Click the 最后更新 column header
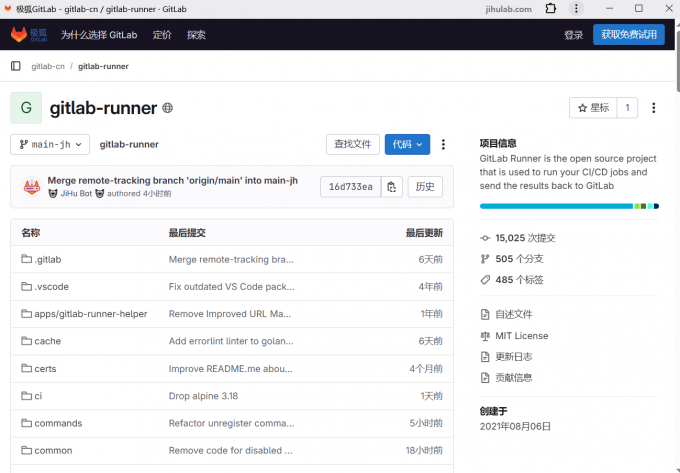Viewport: 680px width, 473px height. pos(424,233)
